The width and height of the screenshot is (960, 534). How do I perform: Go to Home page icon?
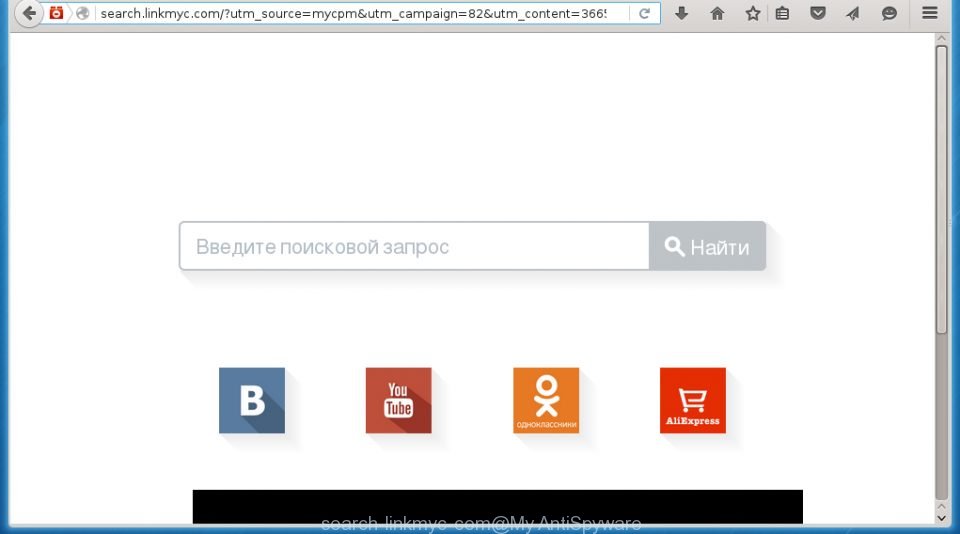click(717, 13)
